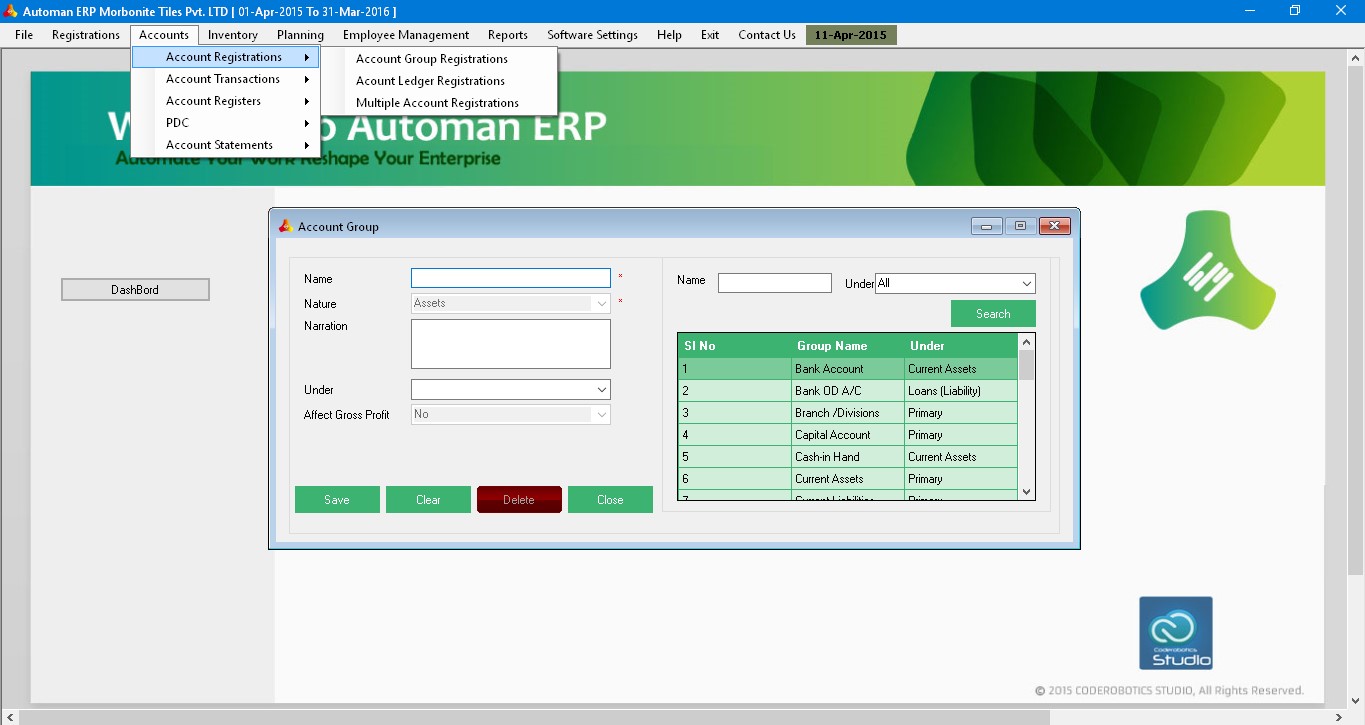Click the group Name input field

pyautogui.click(x=510, y=278)
